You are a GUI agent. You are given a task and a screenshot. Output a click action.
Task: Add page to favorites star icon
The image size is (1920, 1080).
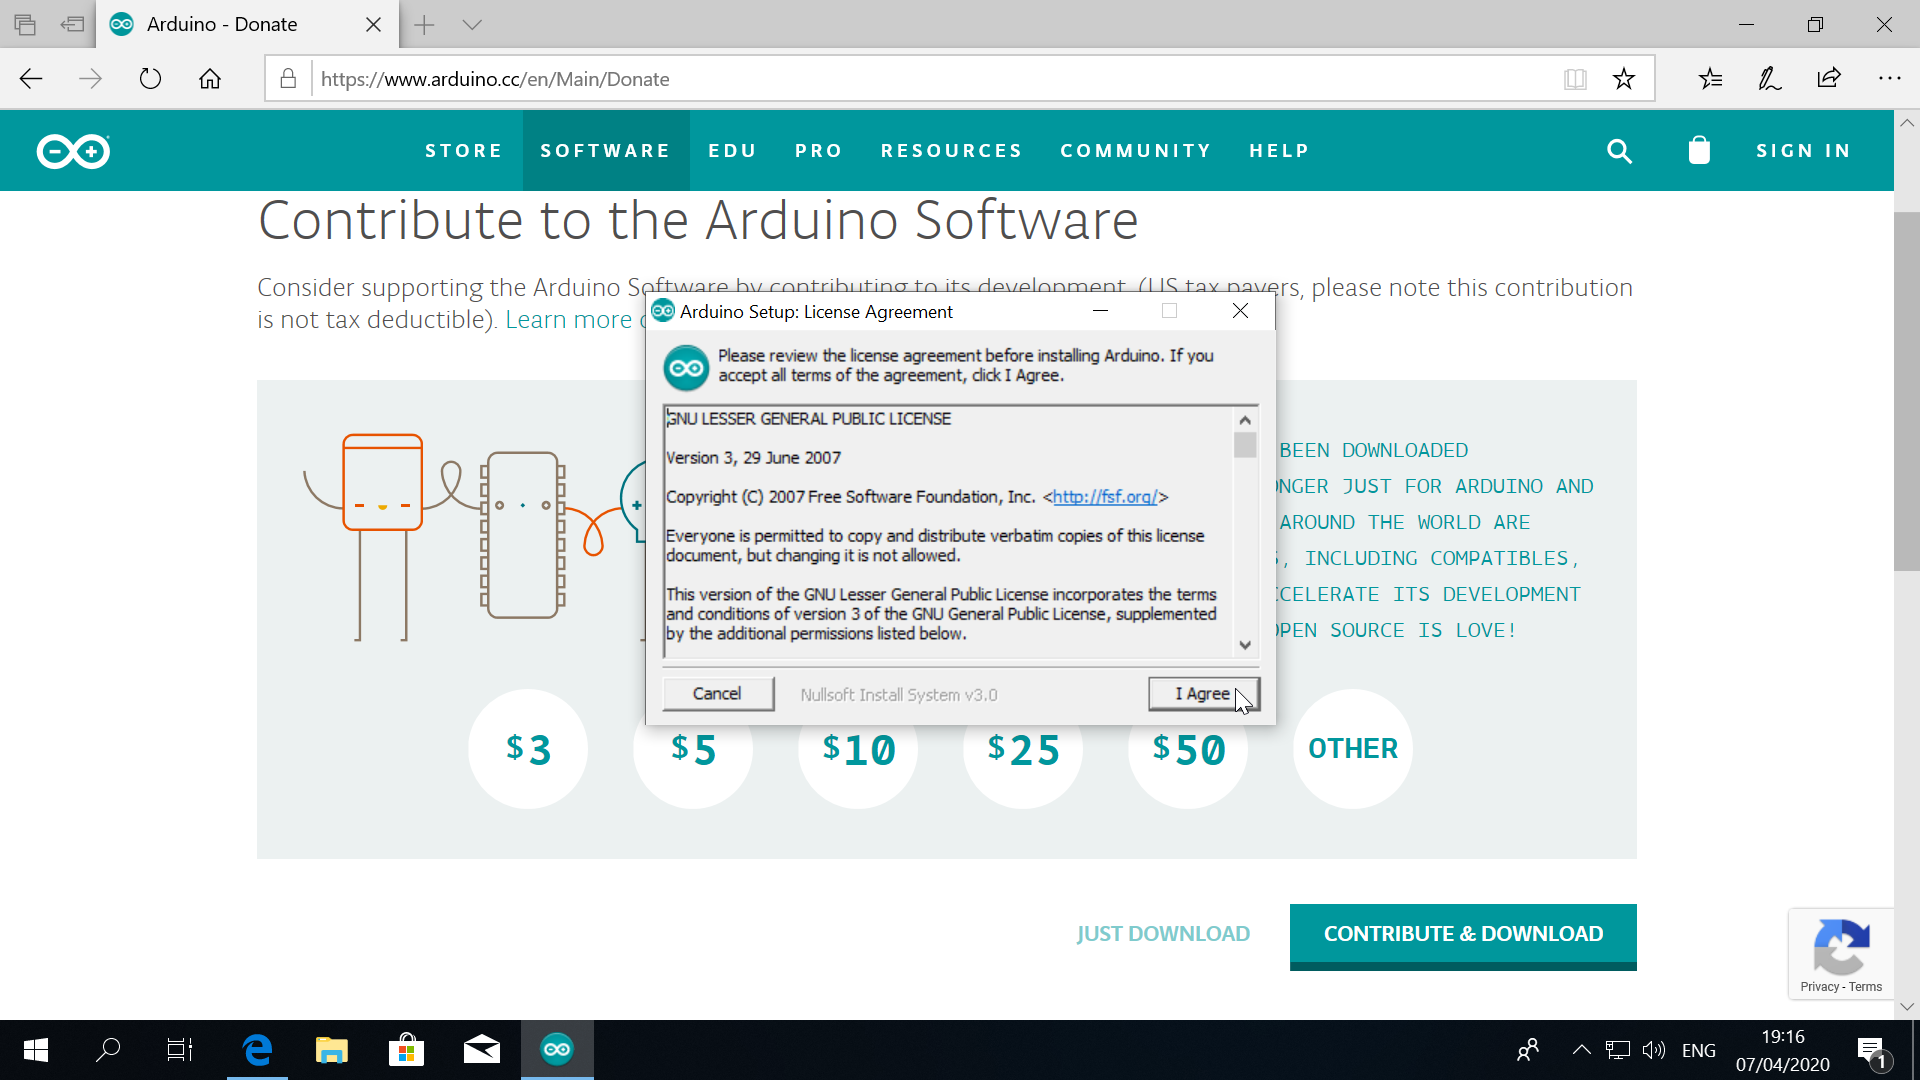click(1624, 79)
